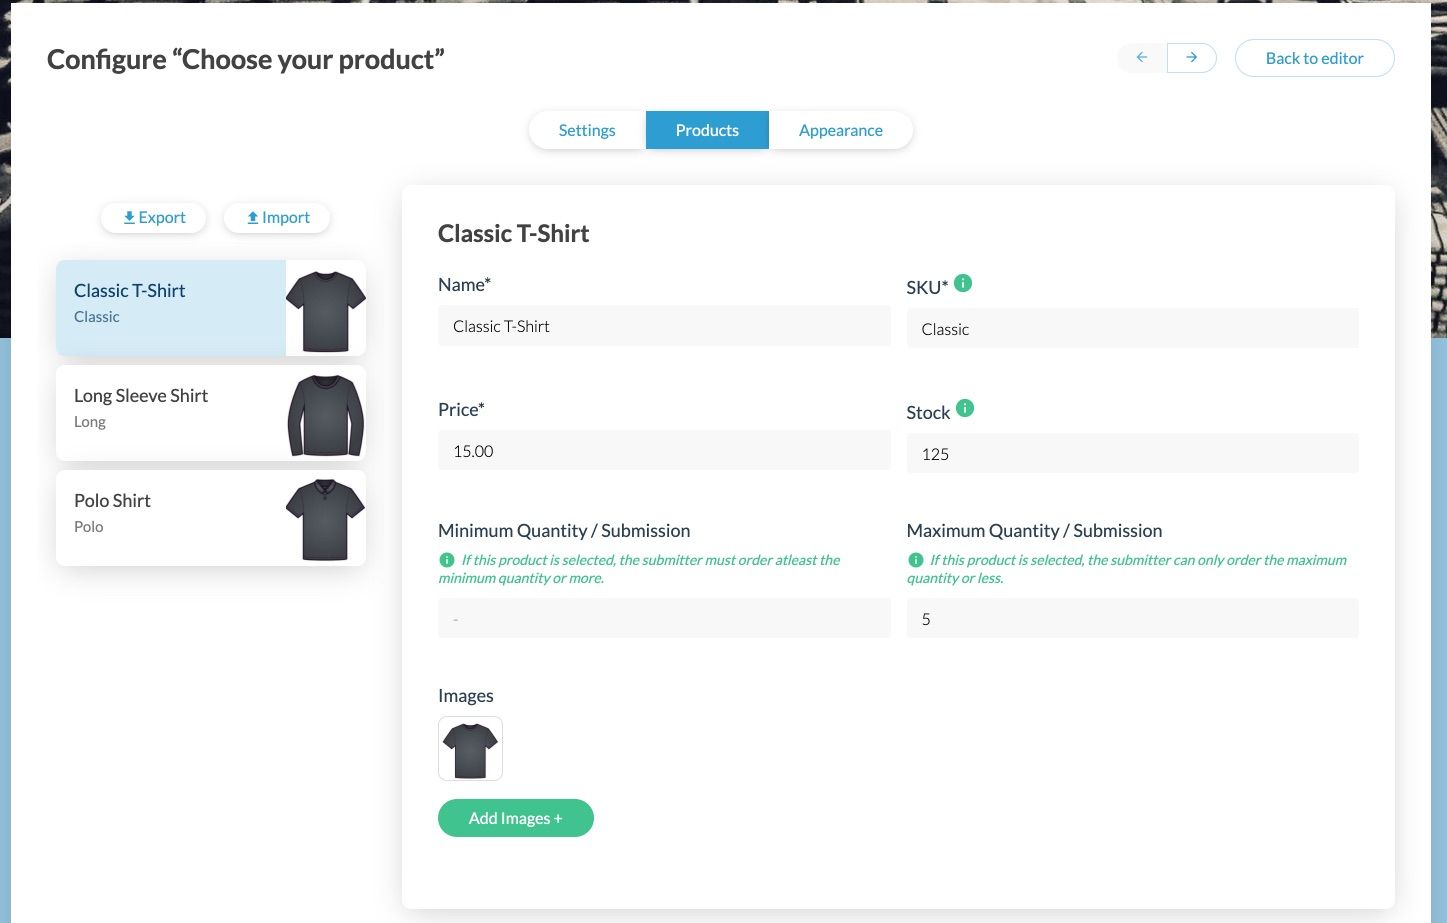
Task: Import products from file
Action: [277, 218]
